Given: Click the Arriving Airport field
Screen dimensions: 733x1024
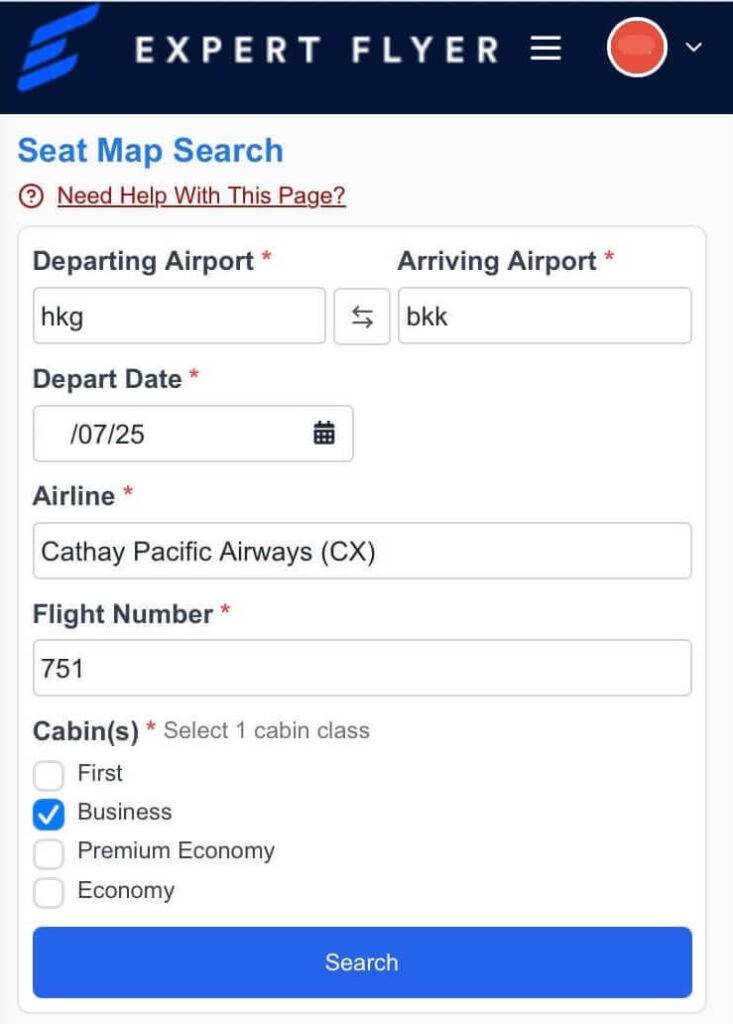Looking at the screenshot, I should pyautogui.click(x=544, y=316).
